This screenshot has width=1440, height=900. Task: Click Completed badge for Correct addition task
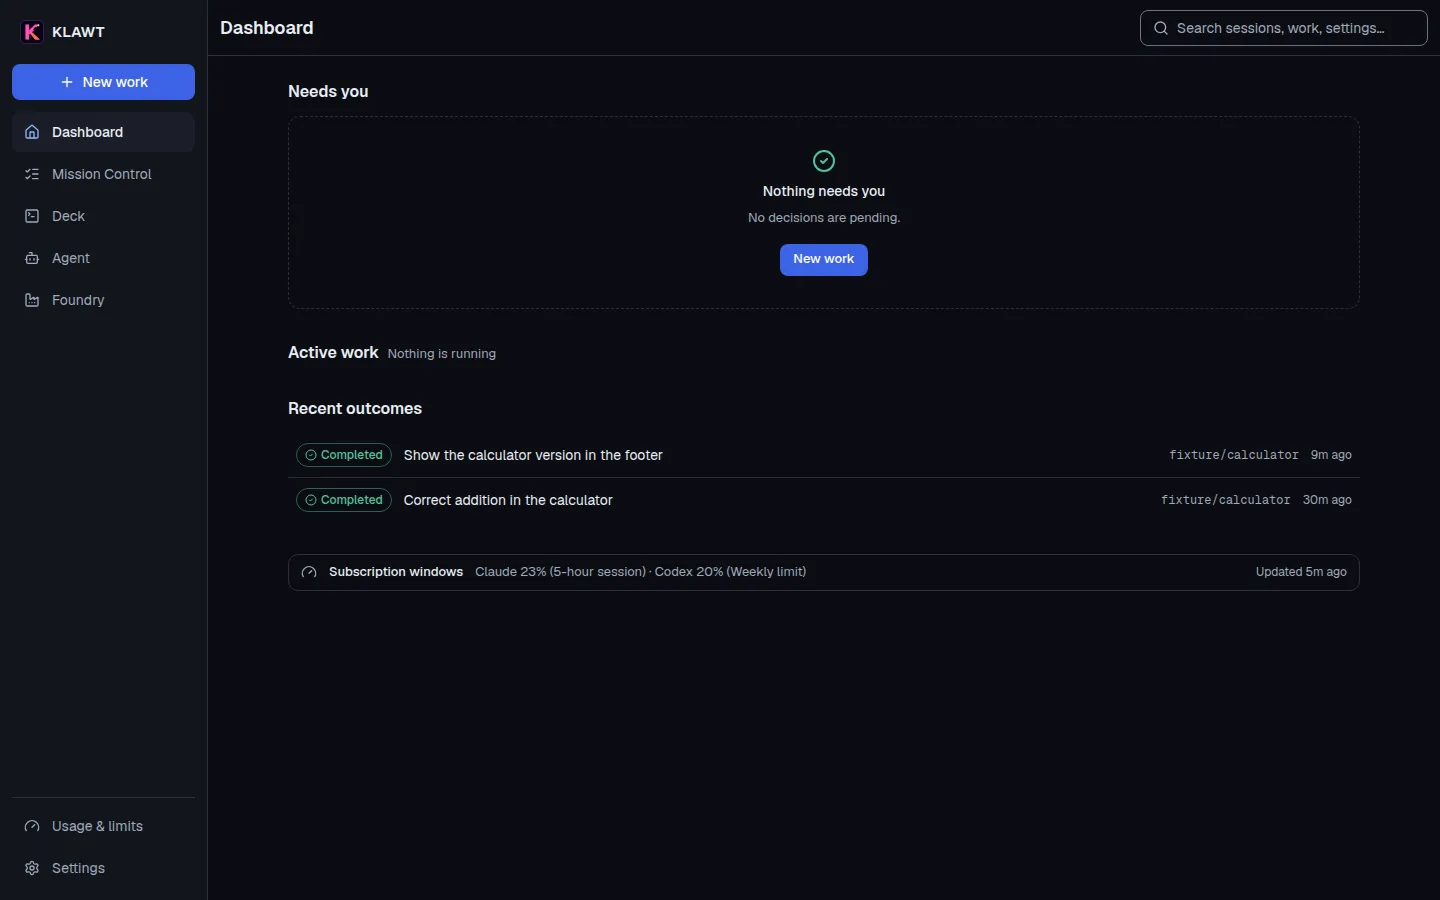(344, 500)
